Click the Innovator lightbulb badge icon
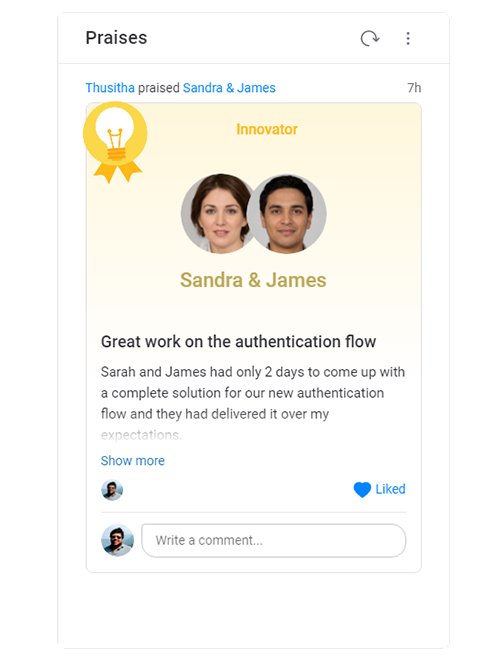Image resolution: width=504 pixels, height=659 pixels. pyautogui.click(x=115, y=142)
